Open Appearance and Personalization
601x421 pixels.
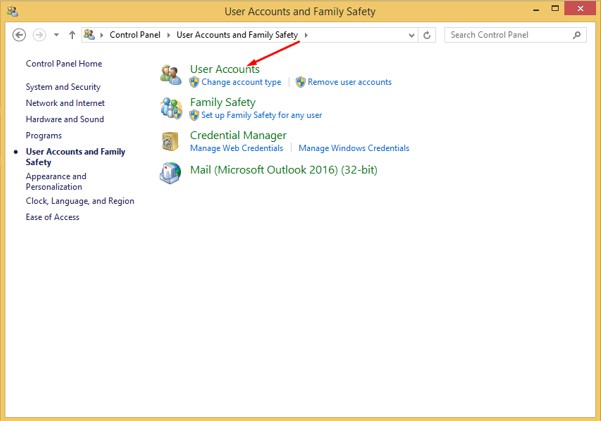56,181
